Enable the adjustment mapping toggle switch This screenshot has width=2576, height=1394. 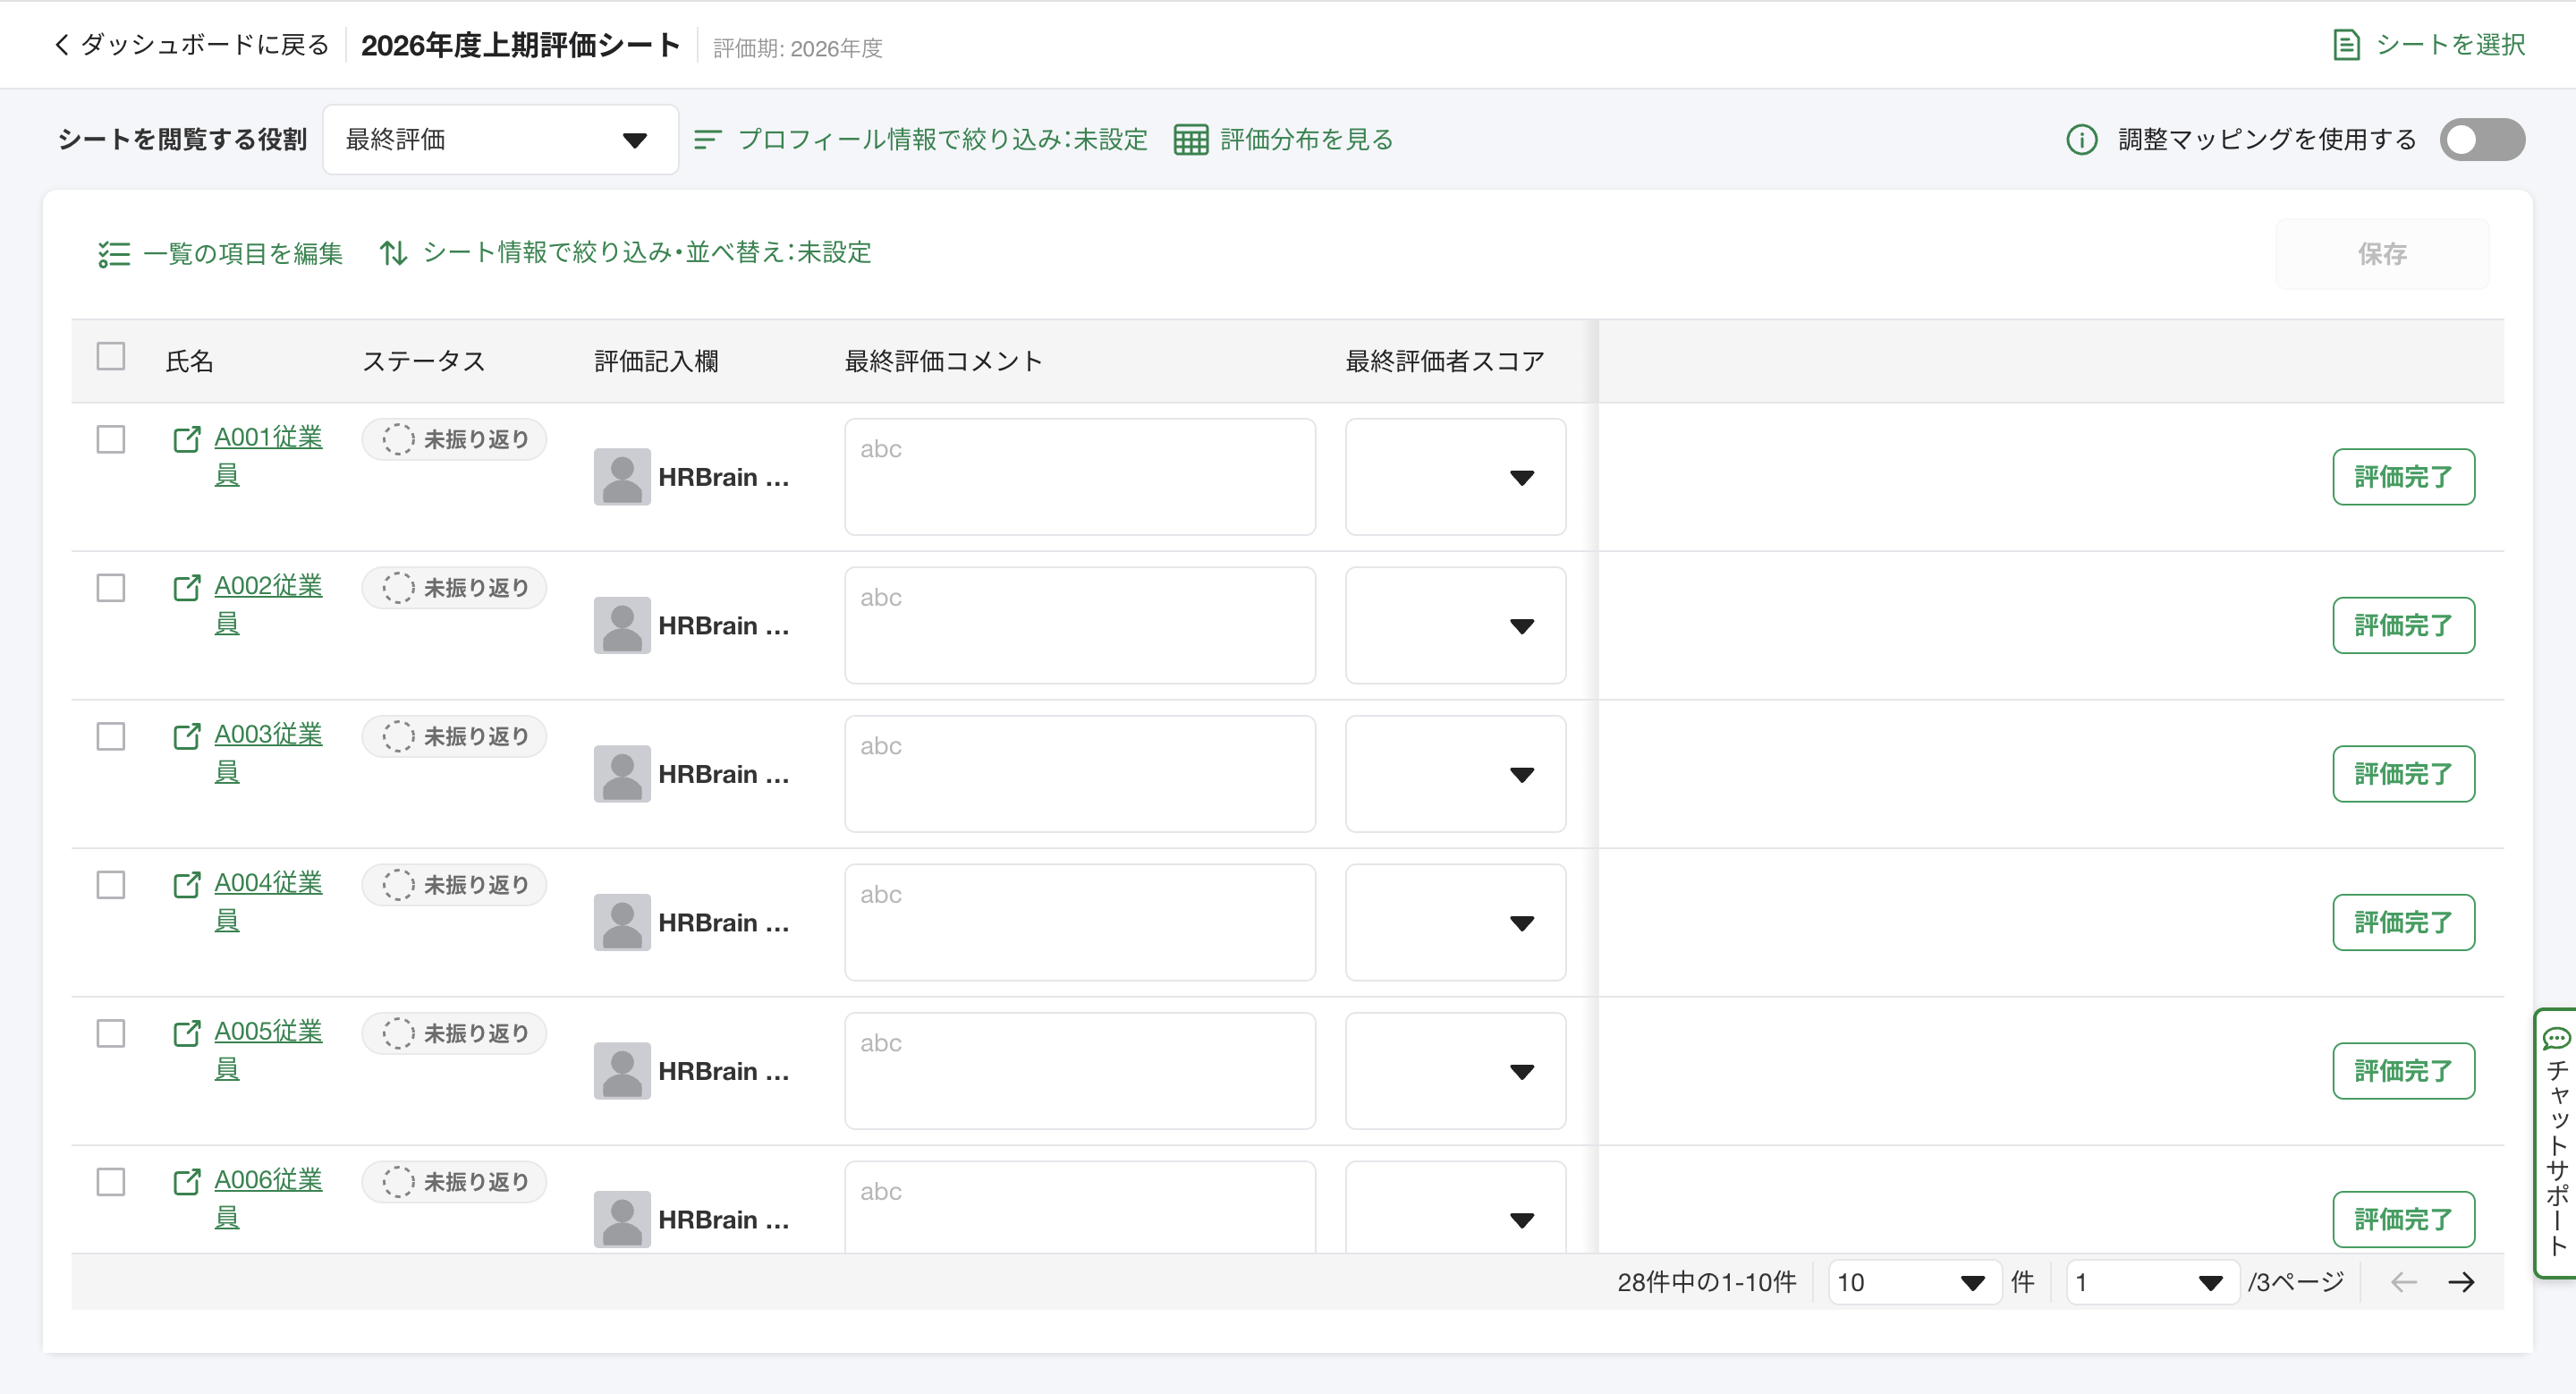tap(2482, 140)
